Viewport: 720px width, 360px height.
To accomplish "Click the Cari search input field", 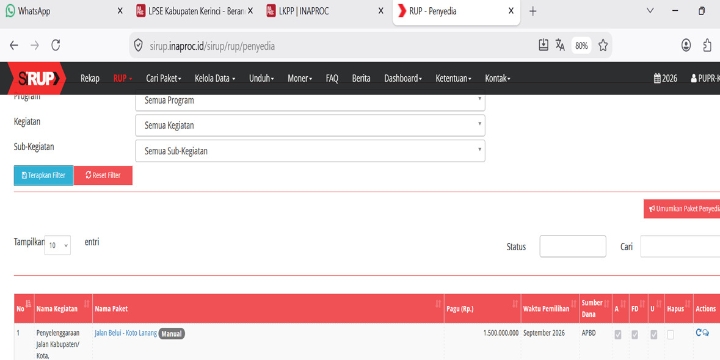I will 680,246.
